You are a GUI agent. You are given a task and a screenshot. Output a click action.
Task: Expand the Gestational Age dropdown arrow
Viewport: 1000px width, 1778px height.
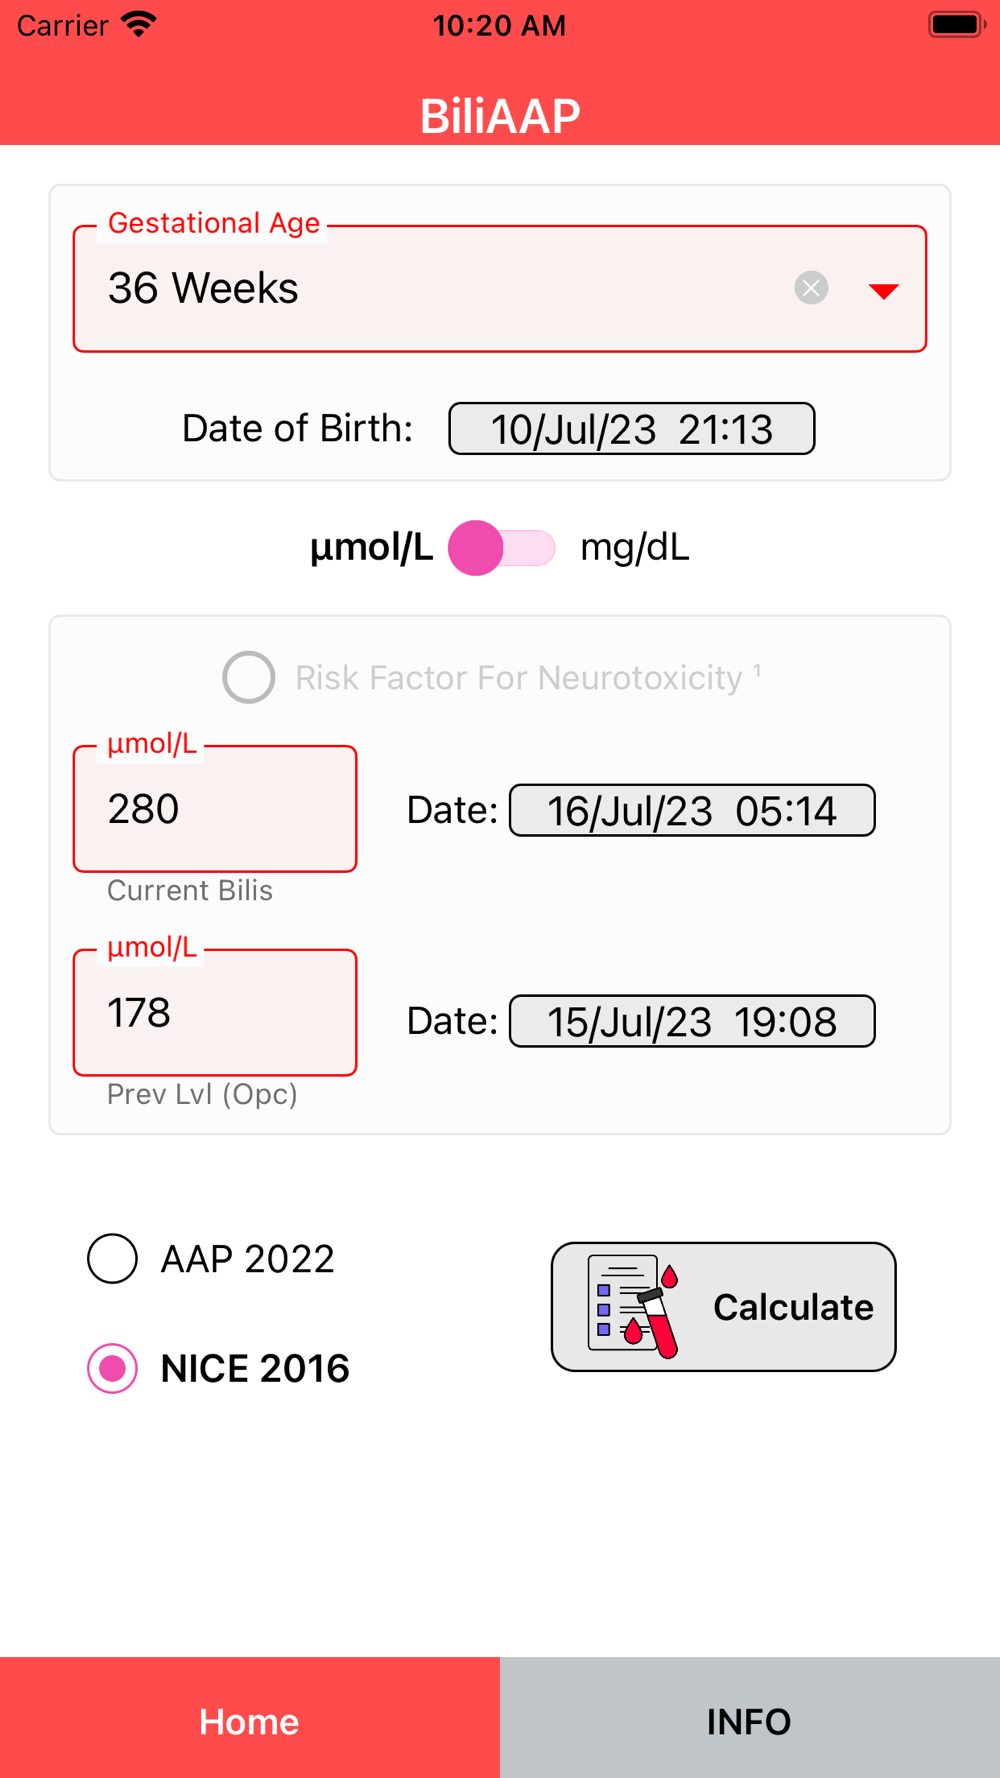[x=883, y=290]
